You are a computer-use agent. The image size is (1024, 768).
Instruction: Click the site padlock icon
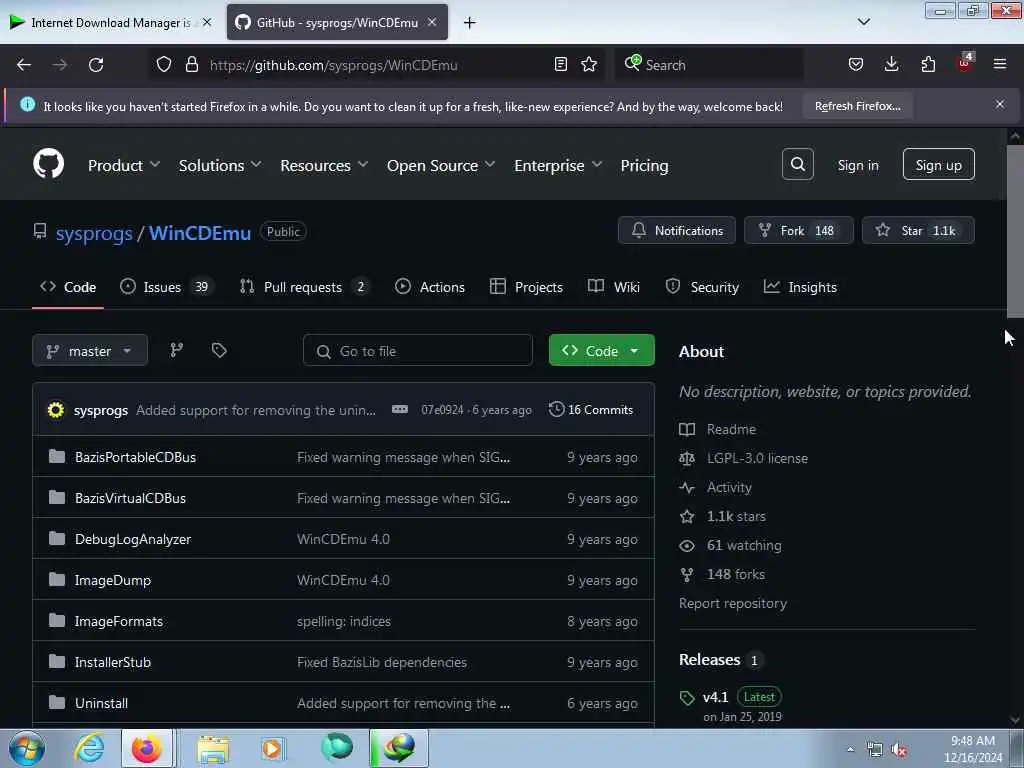(191, 65)
